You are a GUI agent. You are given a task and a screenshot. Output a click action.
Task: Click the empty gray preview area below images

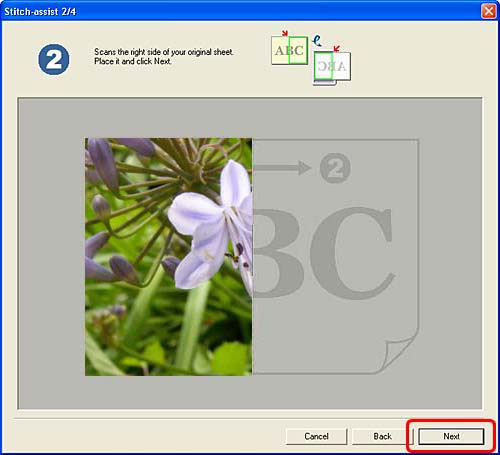(250, 393)
